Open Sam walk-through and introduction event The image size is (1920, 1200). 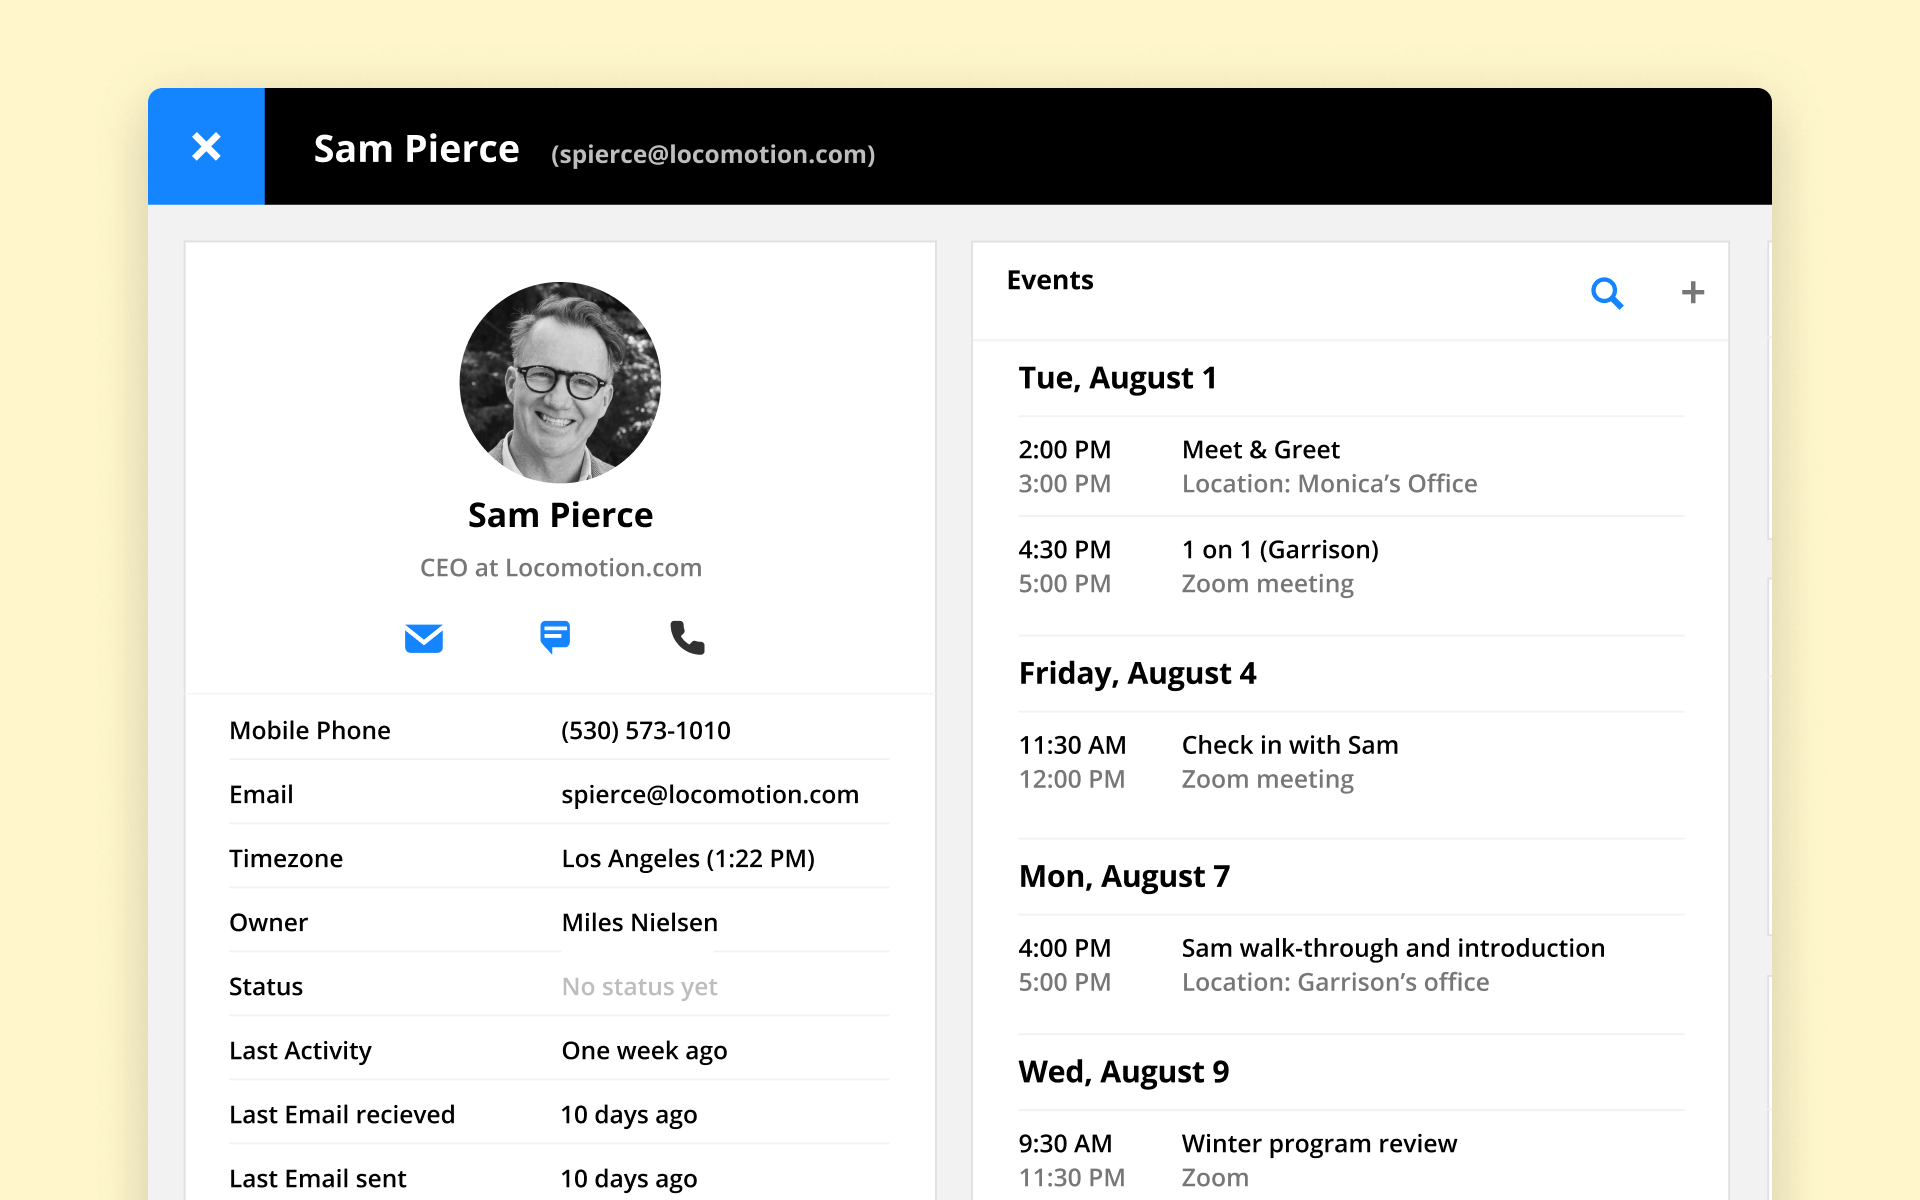[1392, 948]
